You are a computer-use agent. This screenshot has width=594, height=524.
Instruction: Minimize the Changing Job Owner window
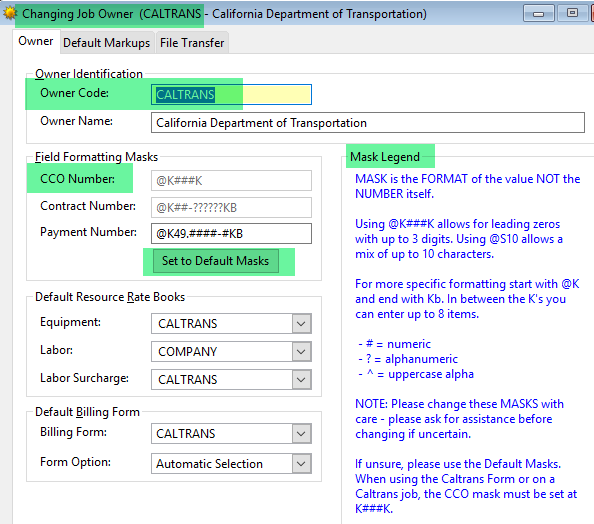tap(538, 14)
